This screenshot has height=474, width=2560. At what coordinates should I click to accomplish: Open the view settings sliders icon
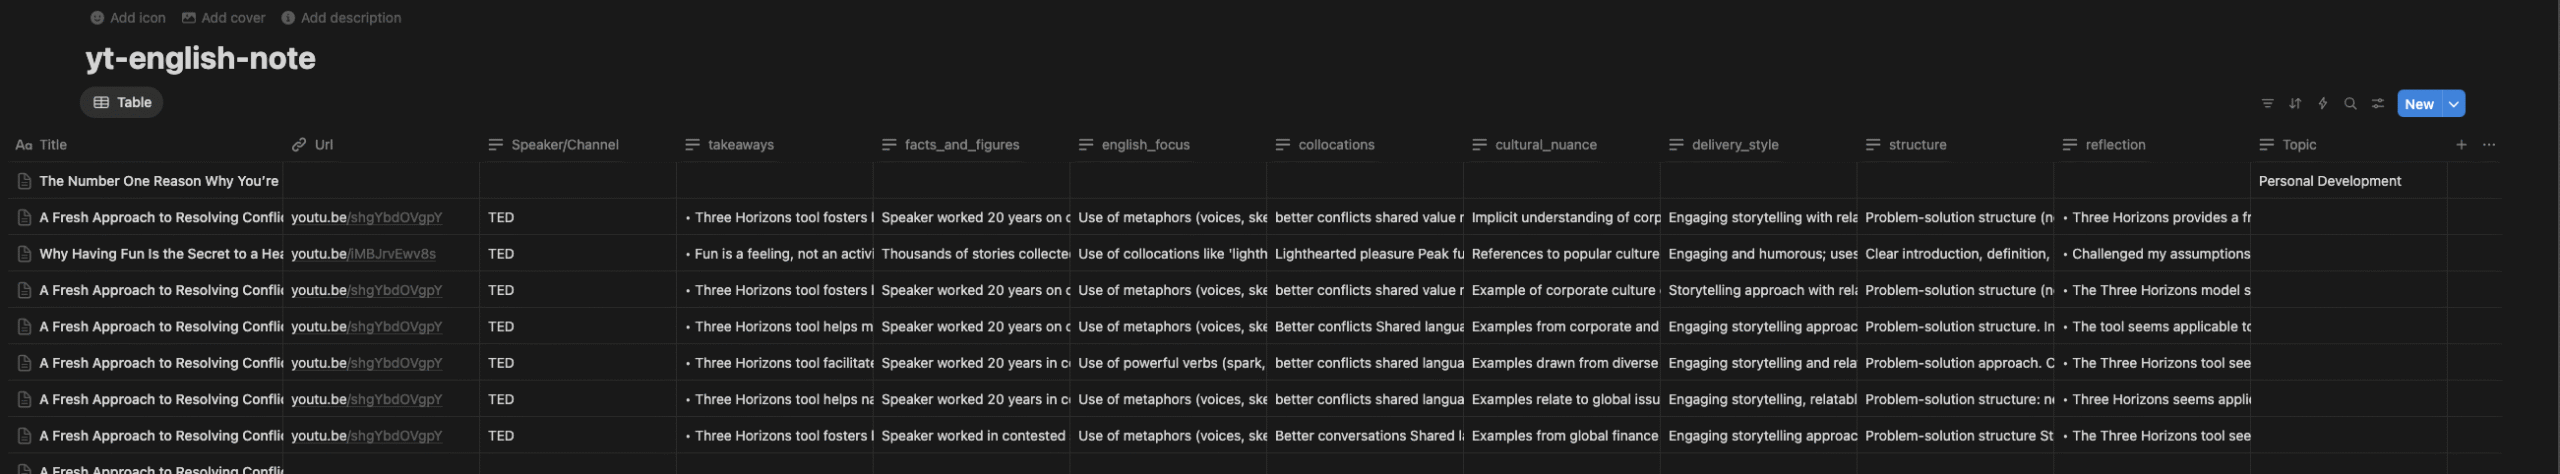[x=2378, y=104]
